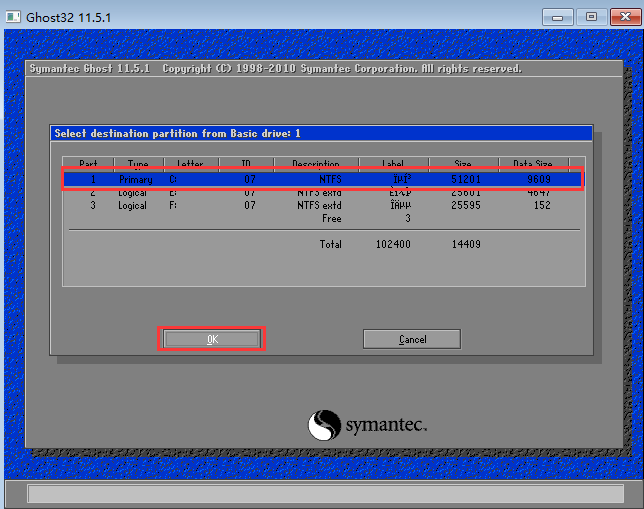Select partition 1 Primary C: row
This screenshot has height=509, width=644.
321,179
